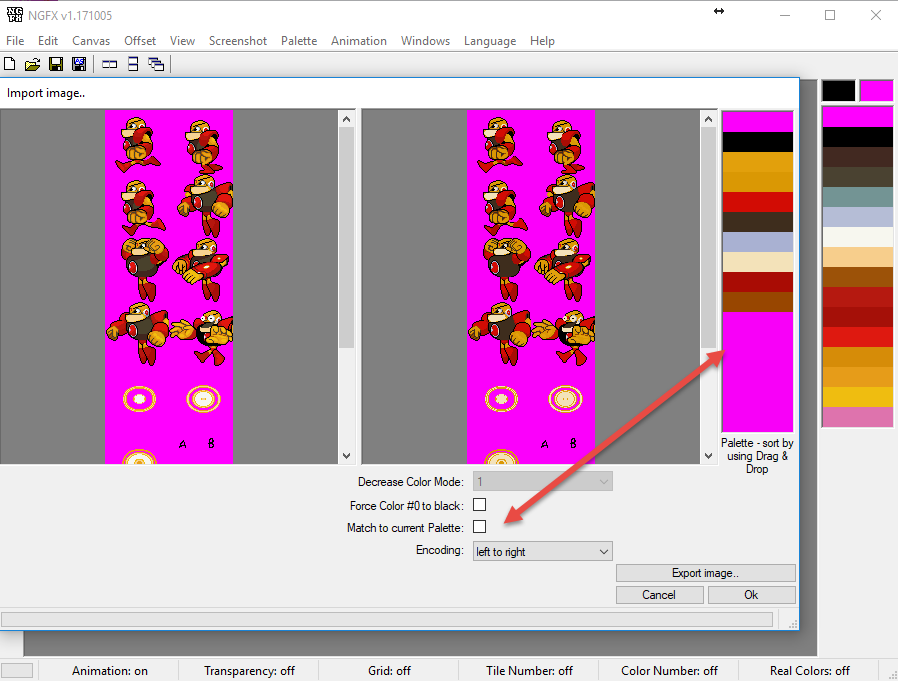This screenshot has height=681, width=898.
Task: Check Match to current Palette box
Action: (x=480, y=527)
